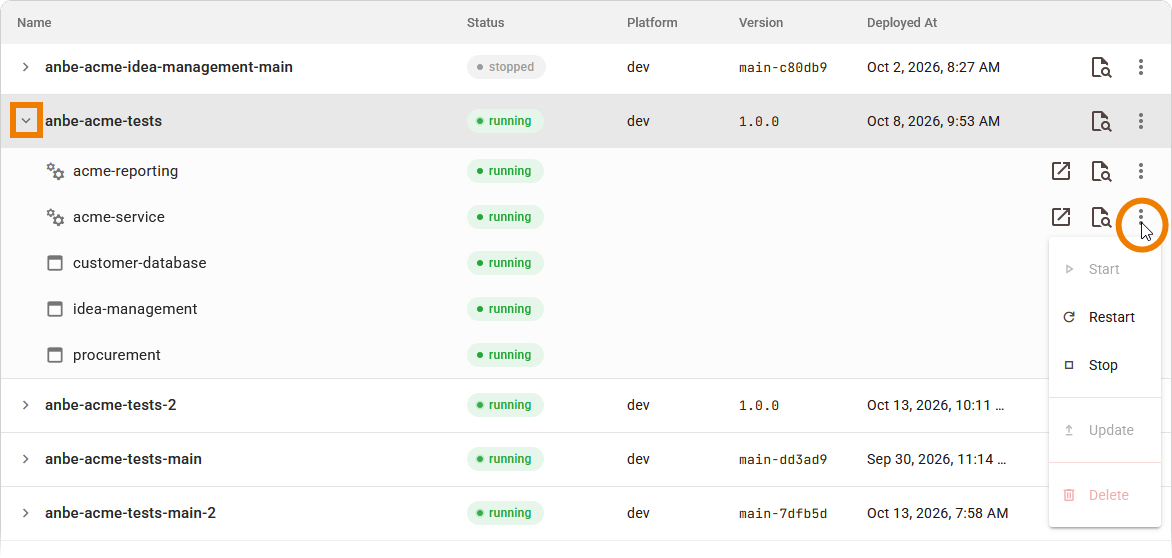Open logs icon for anbe-acme-tests row

1101,121
